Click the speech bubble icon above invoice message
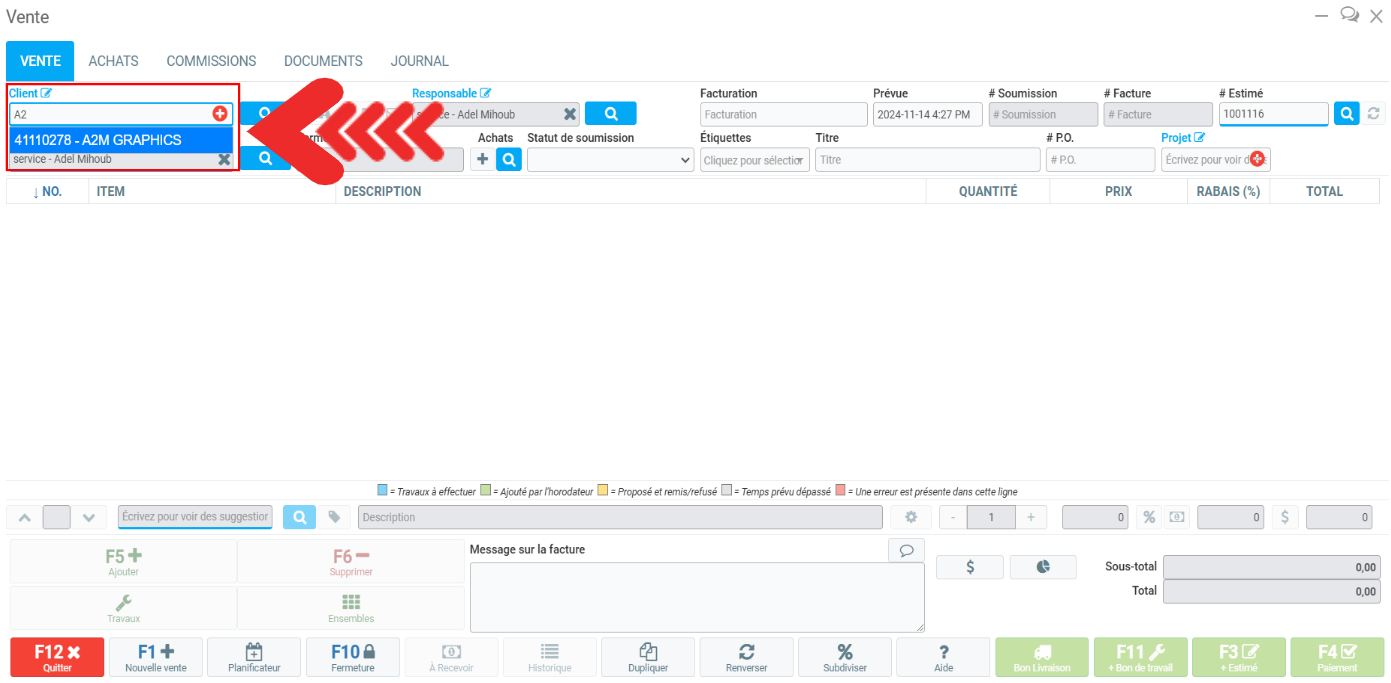 click(x=906, y=550)
